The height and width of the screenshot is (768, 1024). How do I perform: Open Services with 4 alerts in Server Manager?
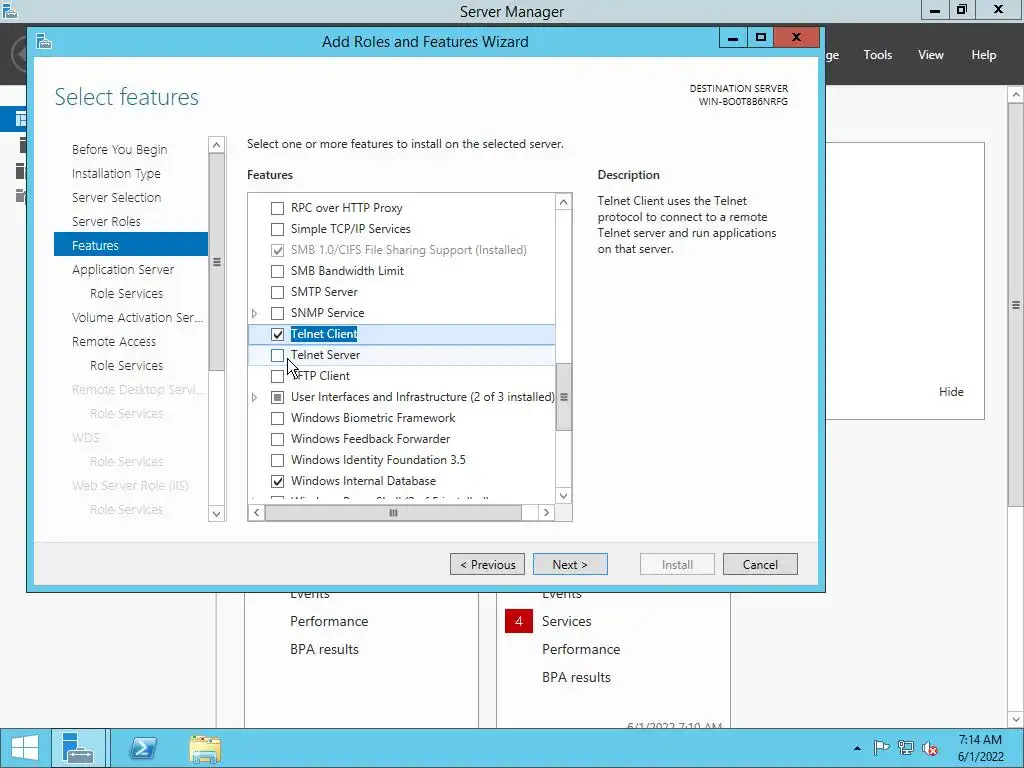tap(566, 622)
